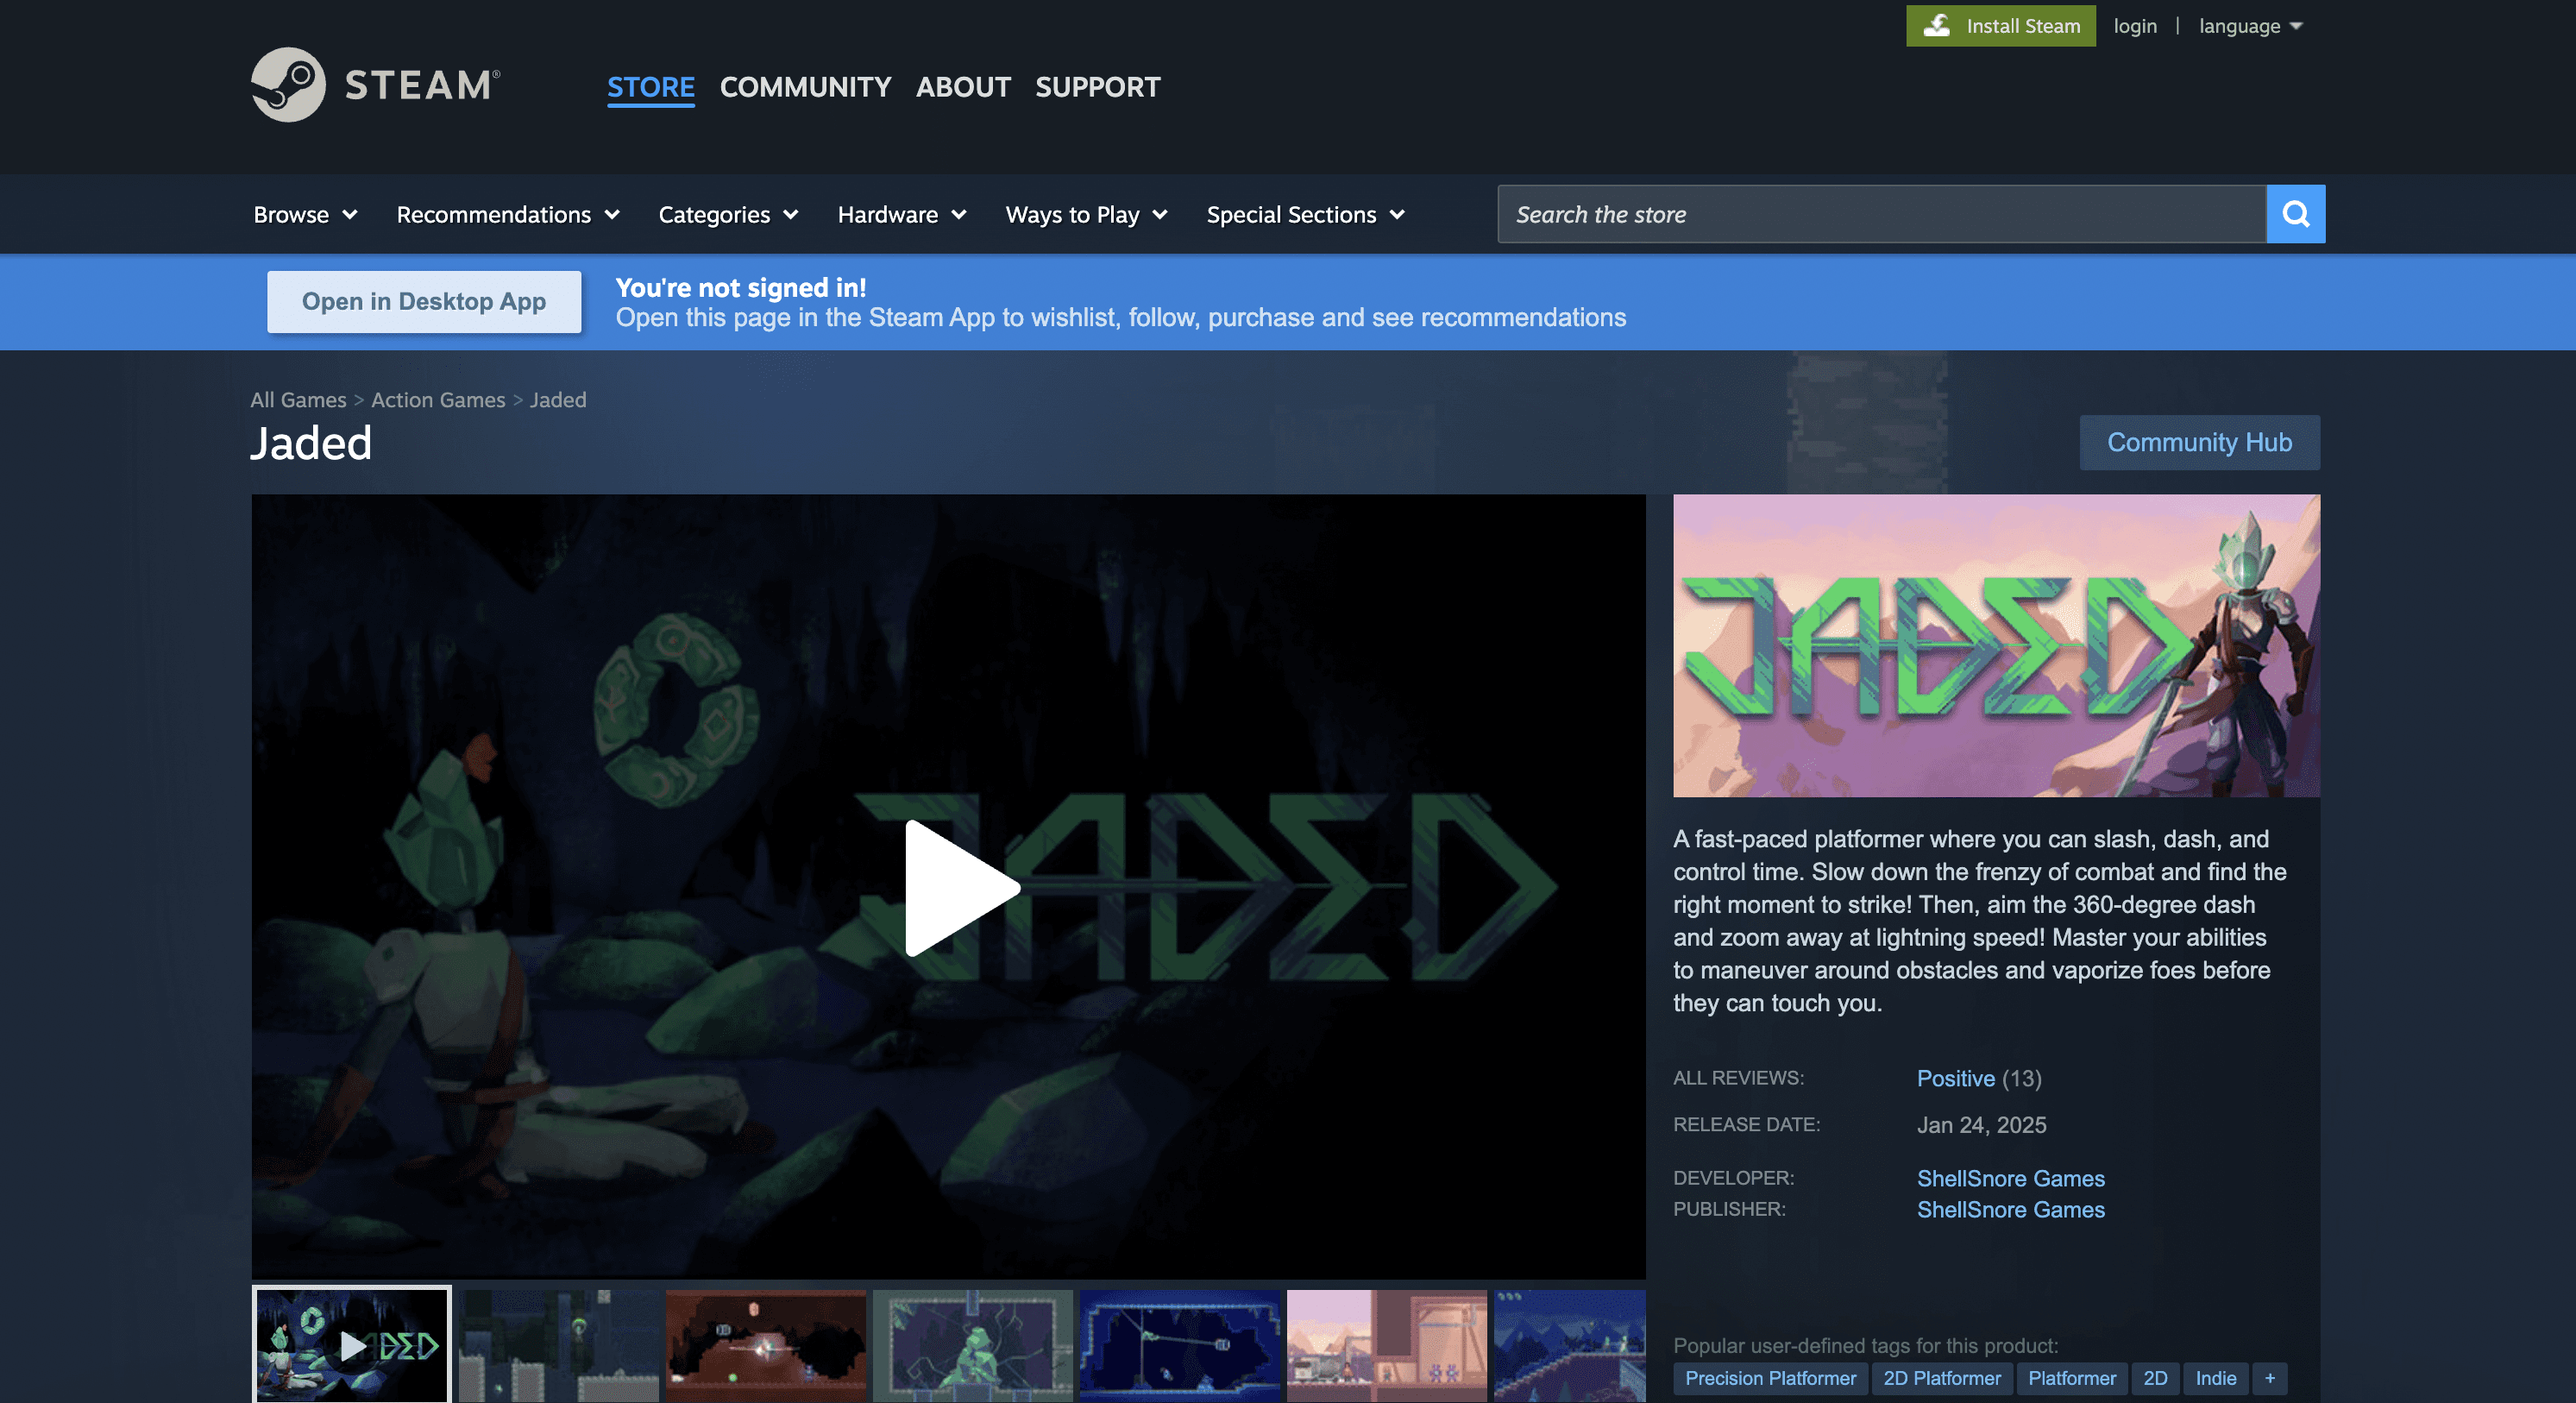Image resolution: width=2576 pixels, height=1403 pixels.
Task: Click the Steam logo icon
Action: (288, 85)
